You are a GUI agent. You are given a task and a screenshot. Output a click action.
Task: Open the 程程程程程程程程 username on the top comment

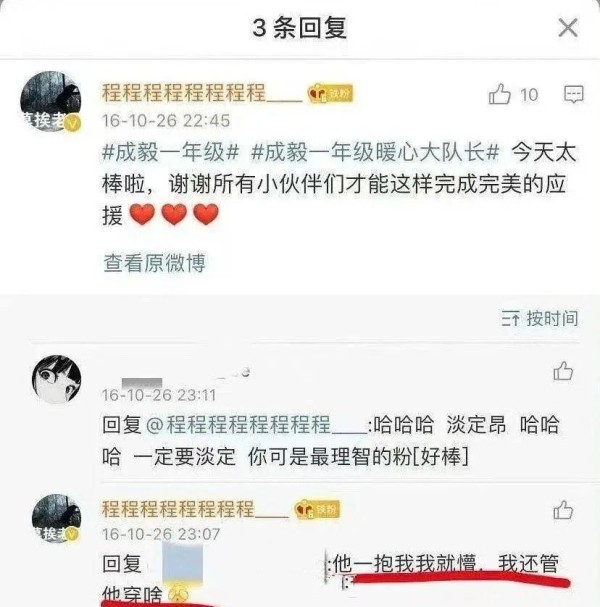[x=202, y=93]
